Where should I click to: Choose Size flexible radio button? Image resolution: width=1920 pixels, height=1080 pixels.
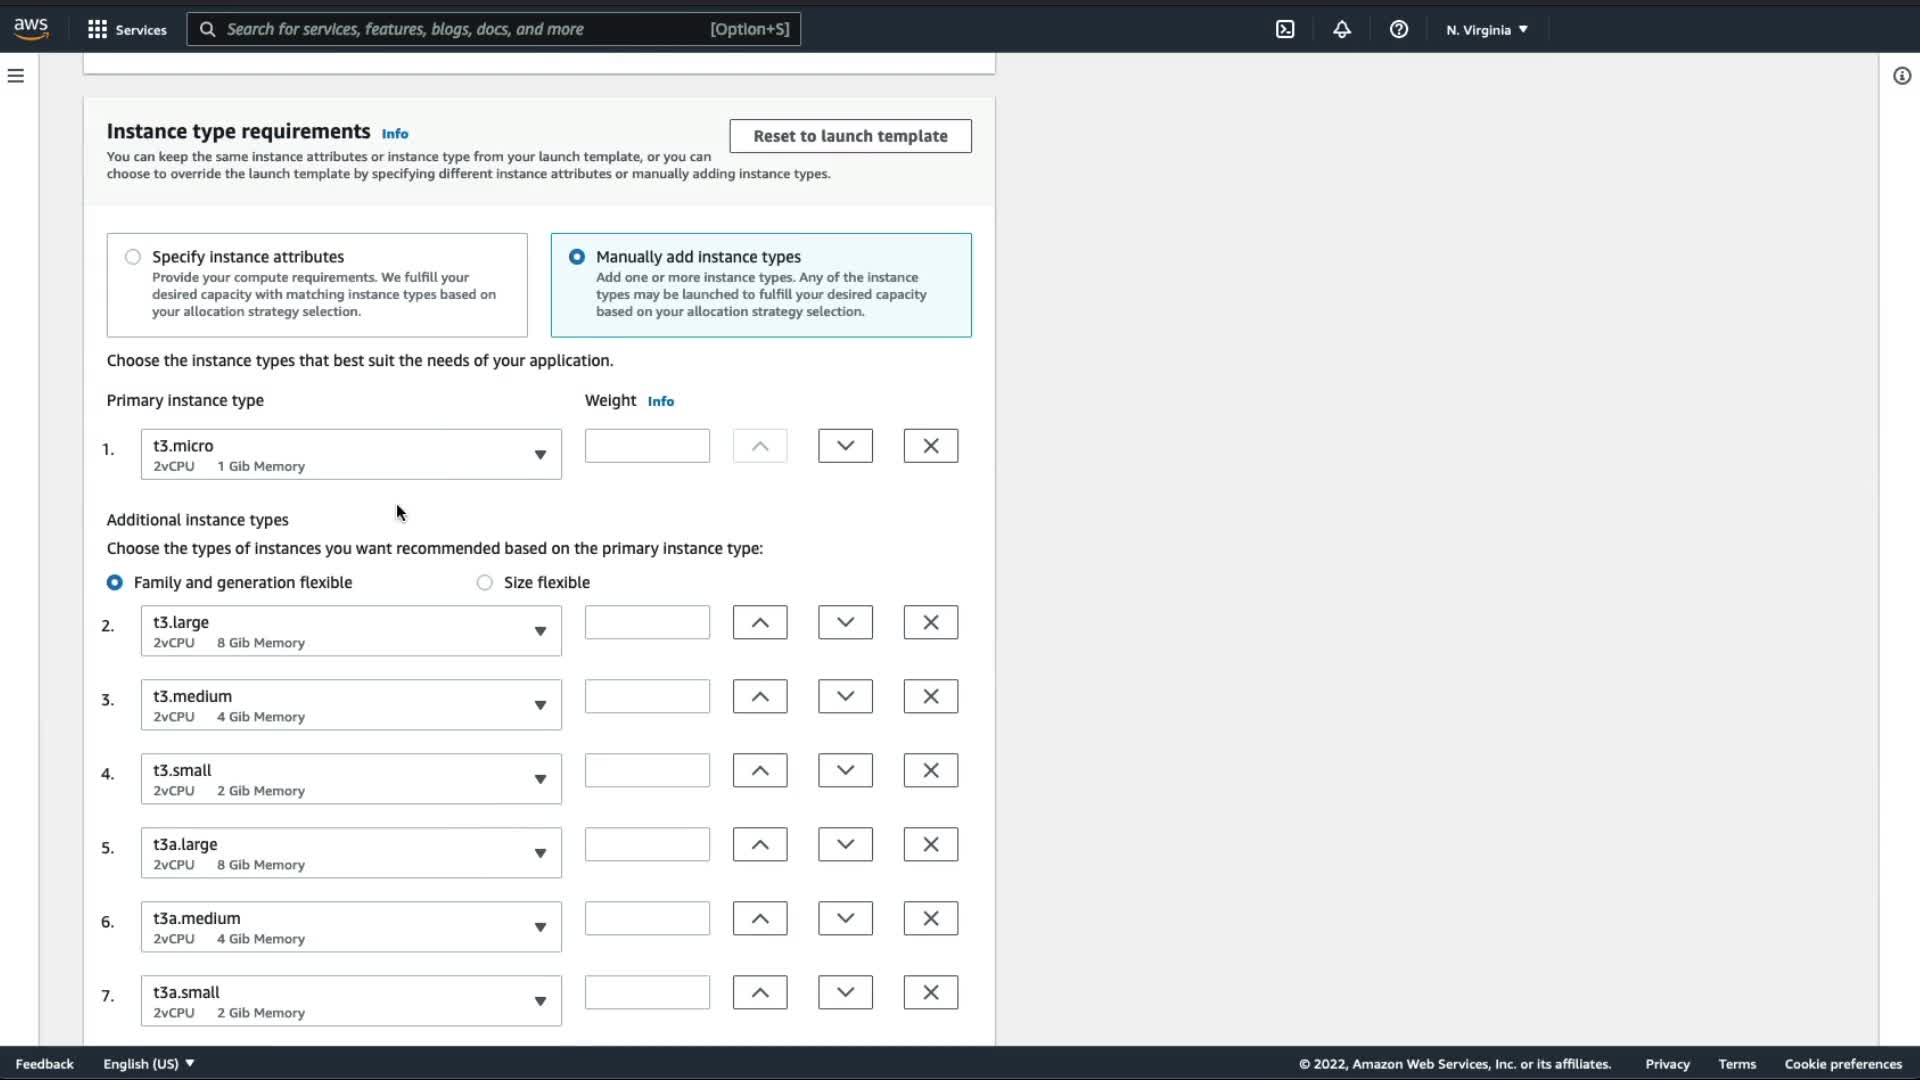[485, 582]
